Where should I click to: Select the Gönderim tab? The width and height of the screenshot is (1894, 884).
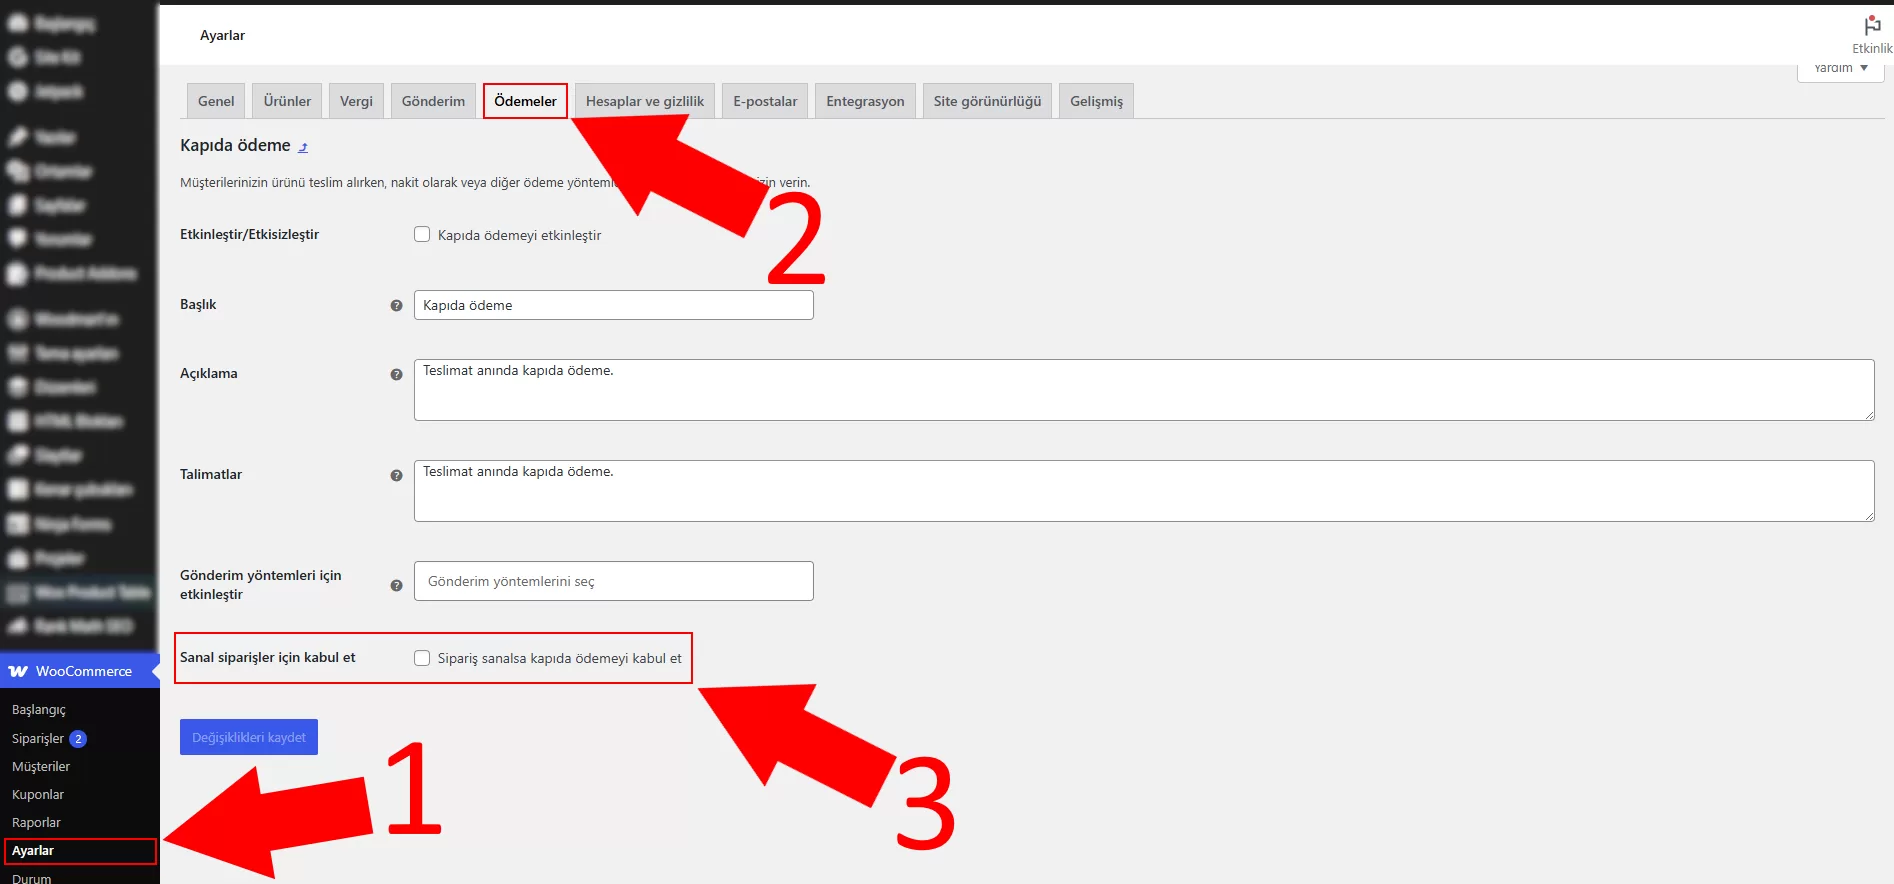click(433, 101)
